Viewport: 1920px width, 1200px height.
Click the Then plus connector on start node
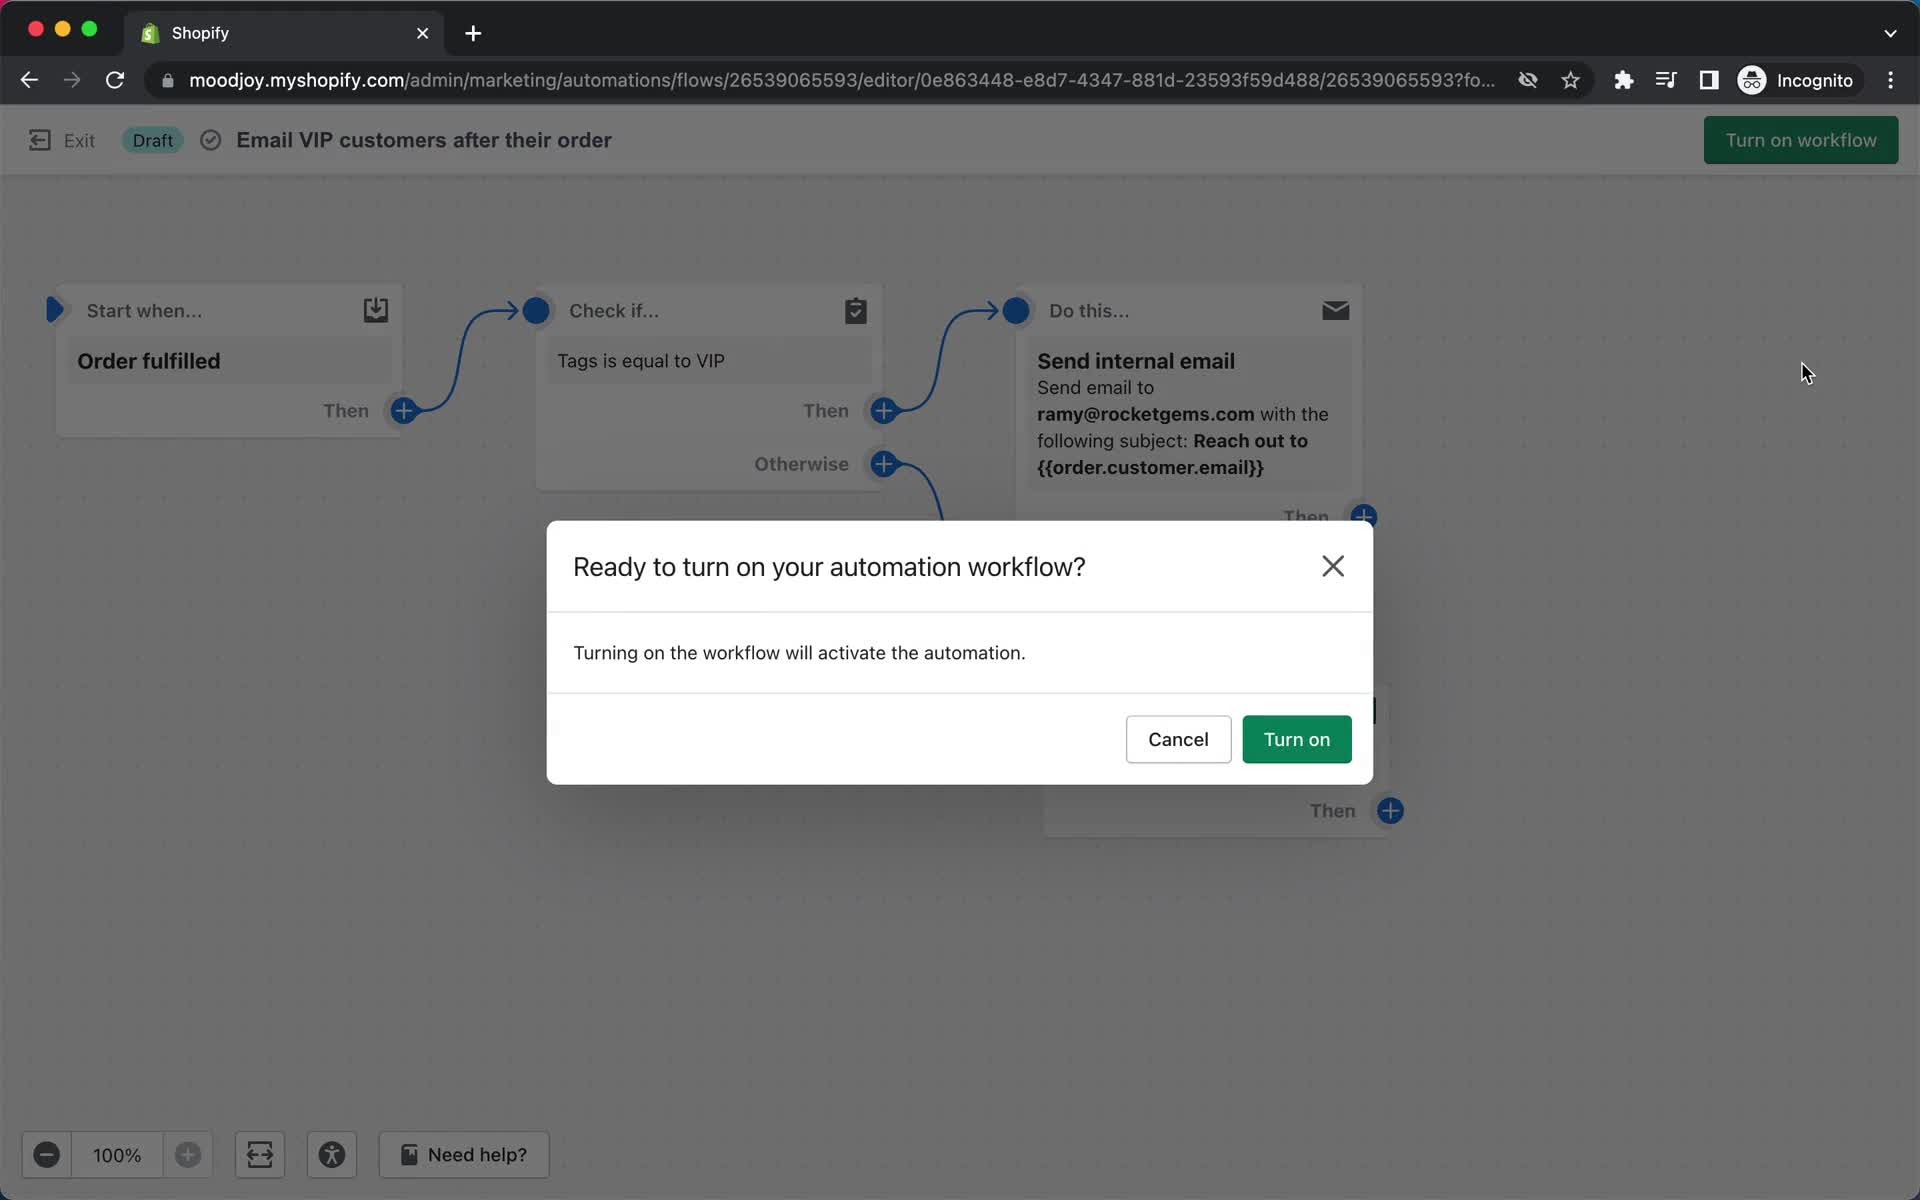[402, 409]
